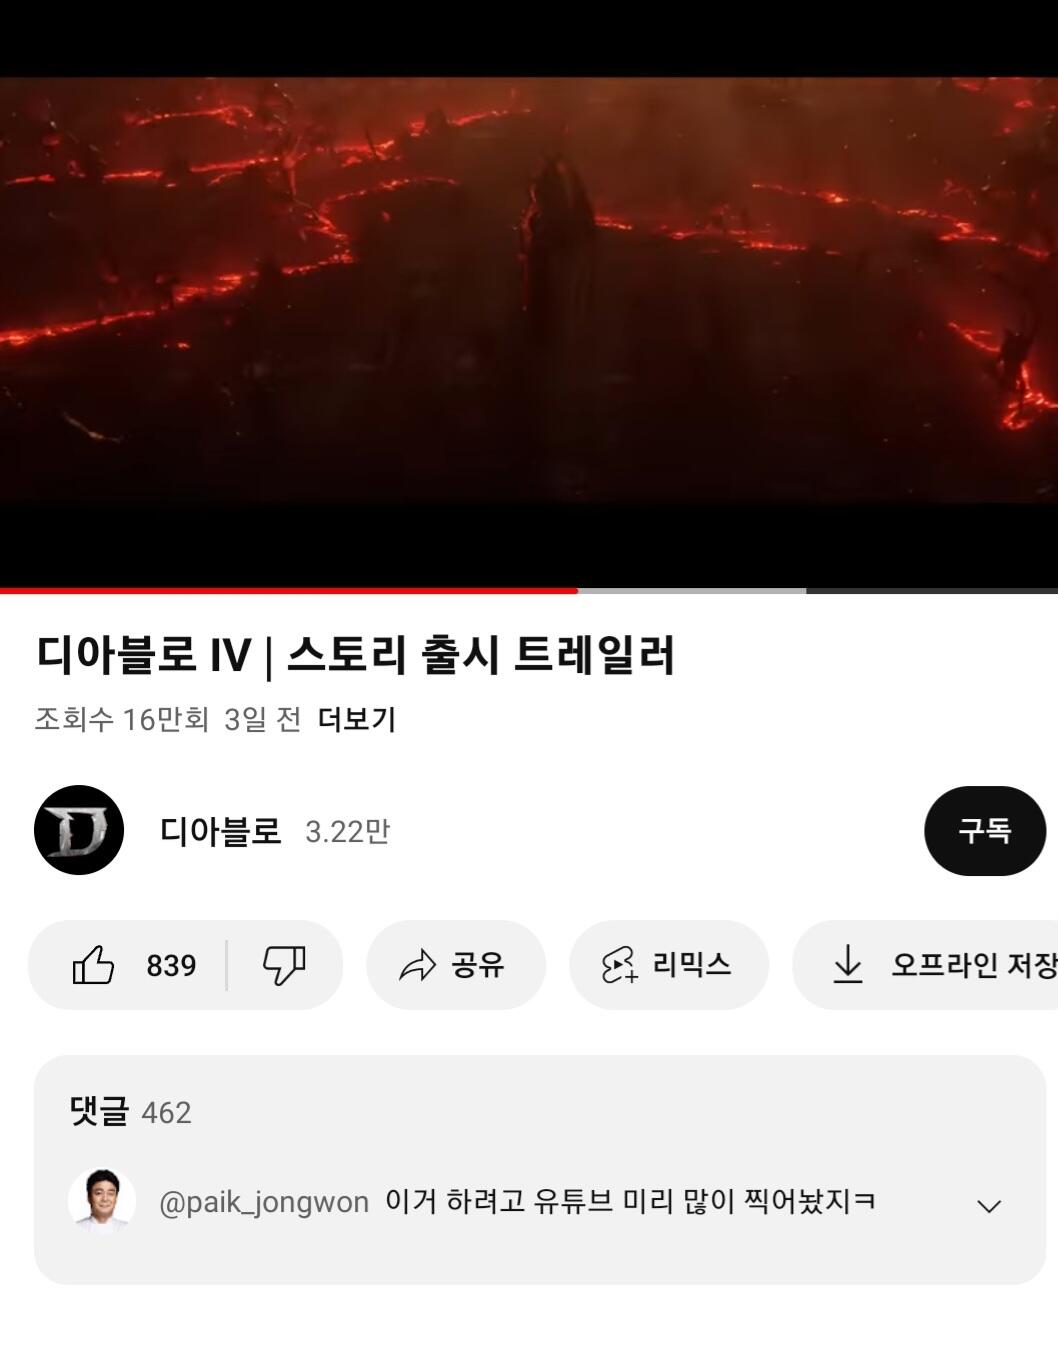Subscribe with the 구독 button
This screenshot has width=1058, height=1352.
click(x=985, y=831)
